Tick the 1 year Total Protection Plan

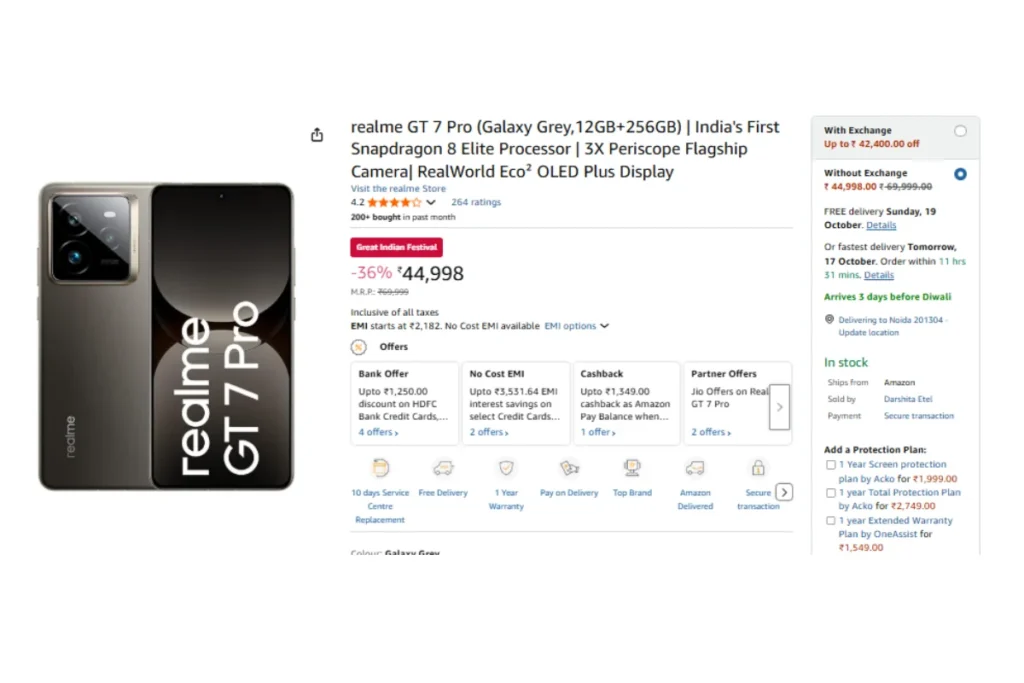831,493
